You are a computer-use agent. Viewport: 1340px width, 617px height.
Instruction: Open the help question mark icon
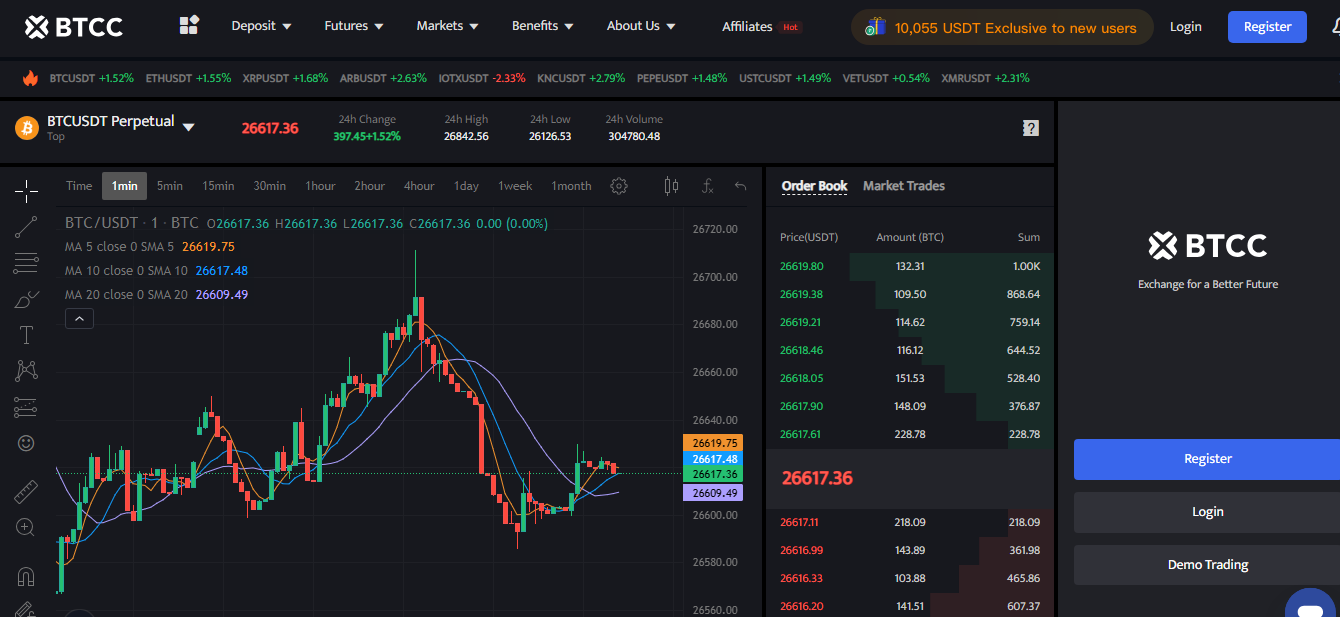pyautogui.click(x=1031, y=128)
